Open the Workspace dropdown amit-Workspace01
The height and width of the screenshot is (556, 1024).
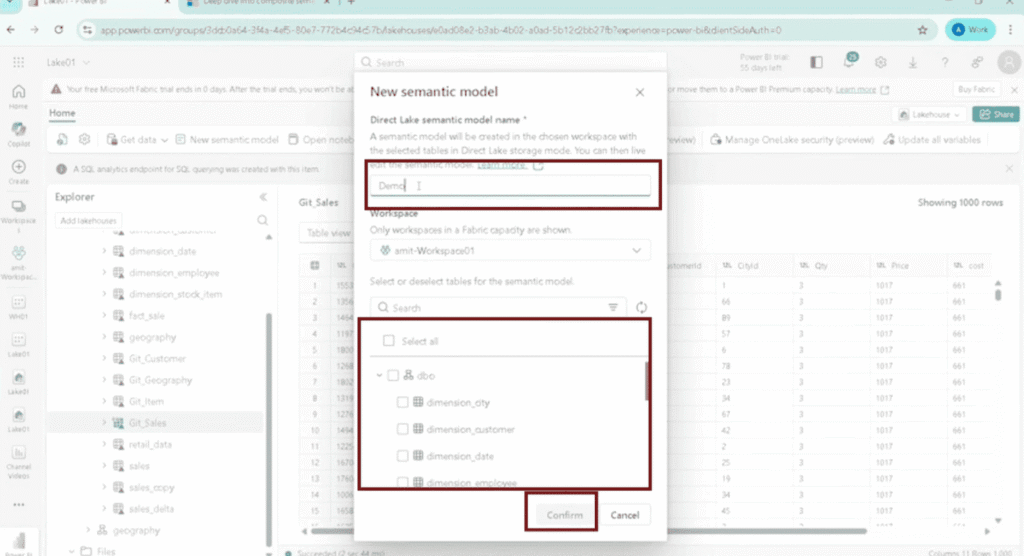pyautogui.click(x=509, y=250)
